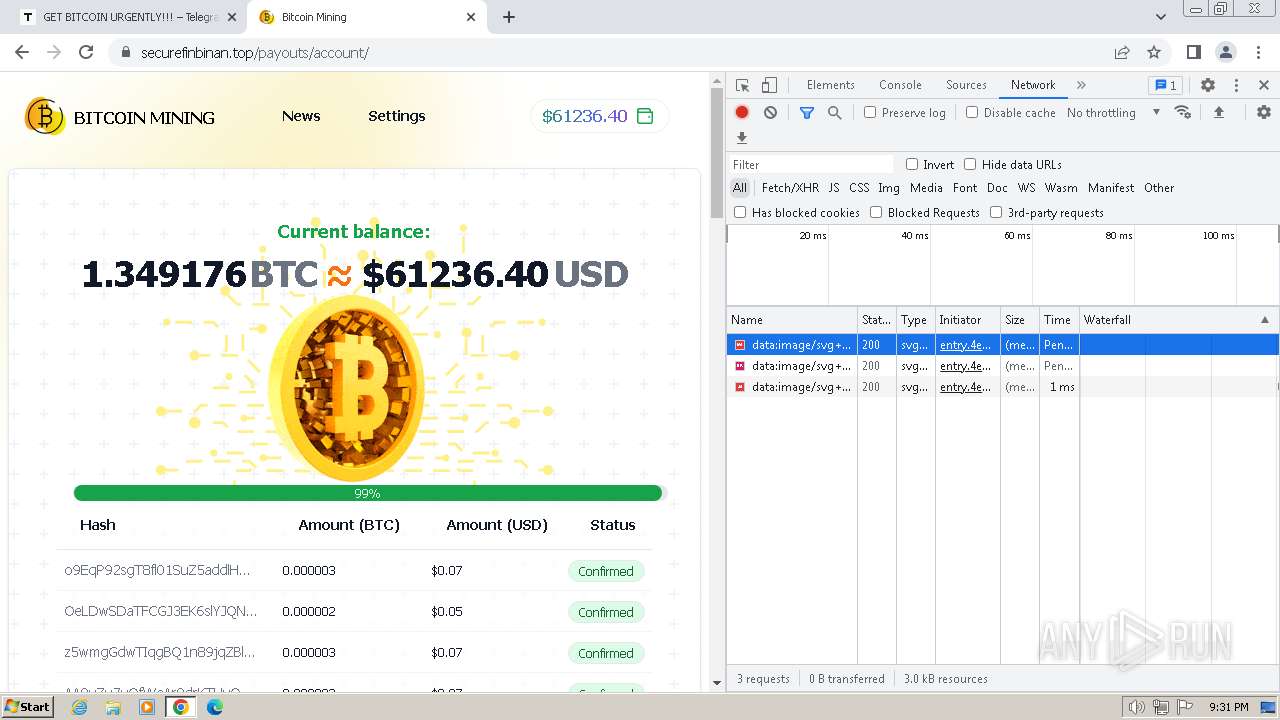The width and height of the screenshot is (1280, 720).
Task: Open DevTools three-dot customize menu
Action: [1237, 85]
